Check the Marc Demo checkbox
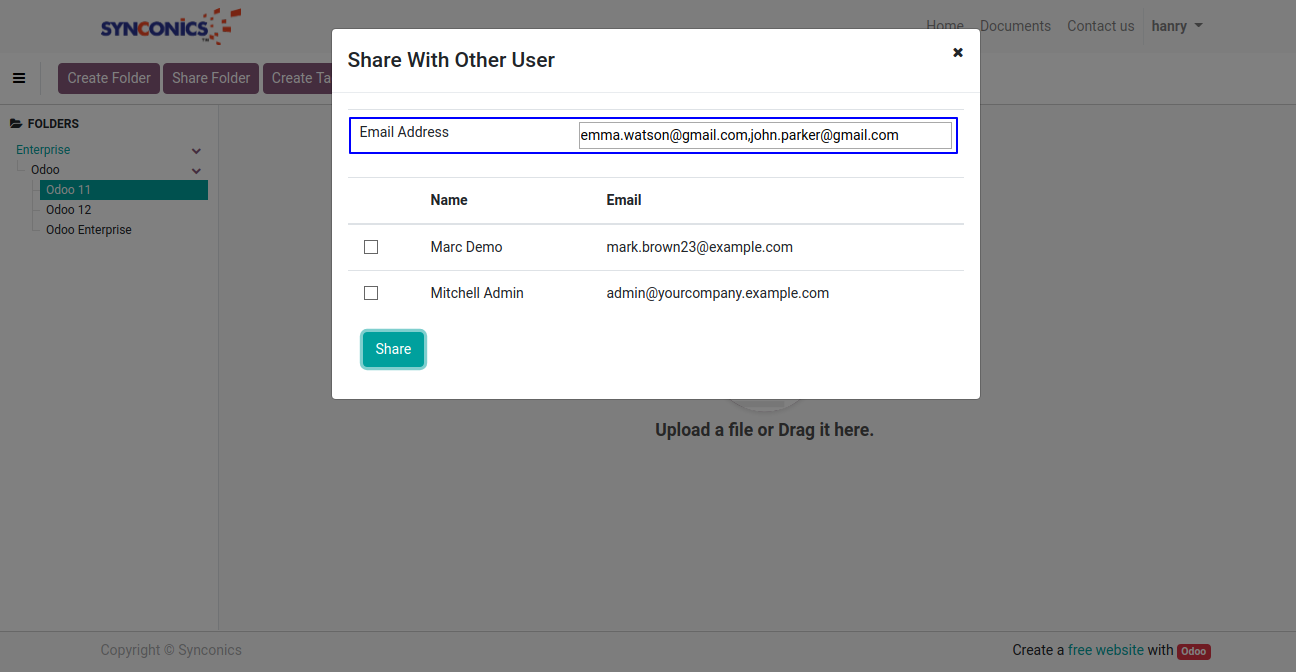1296x672 pixels. [x=371, y=247]
